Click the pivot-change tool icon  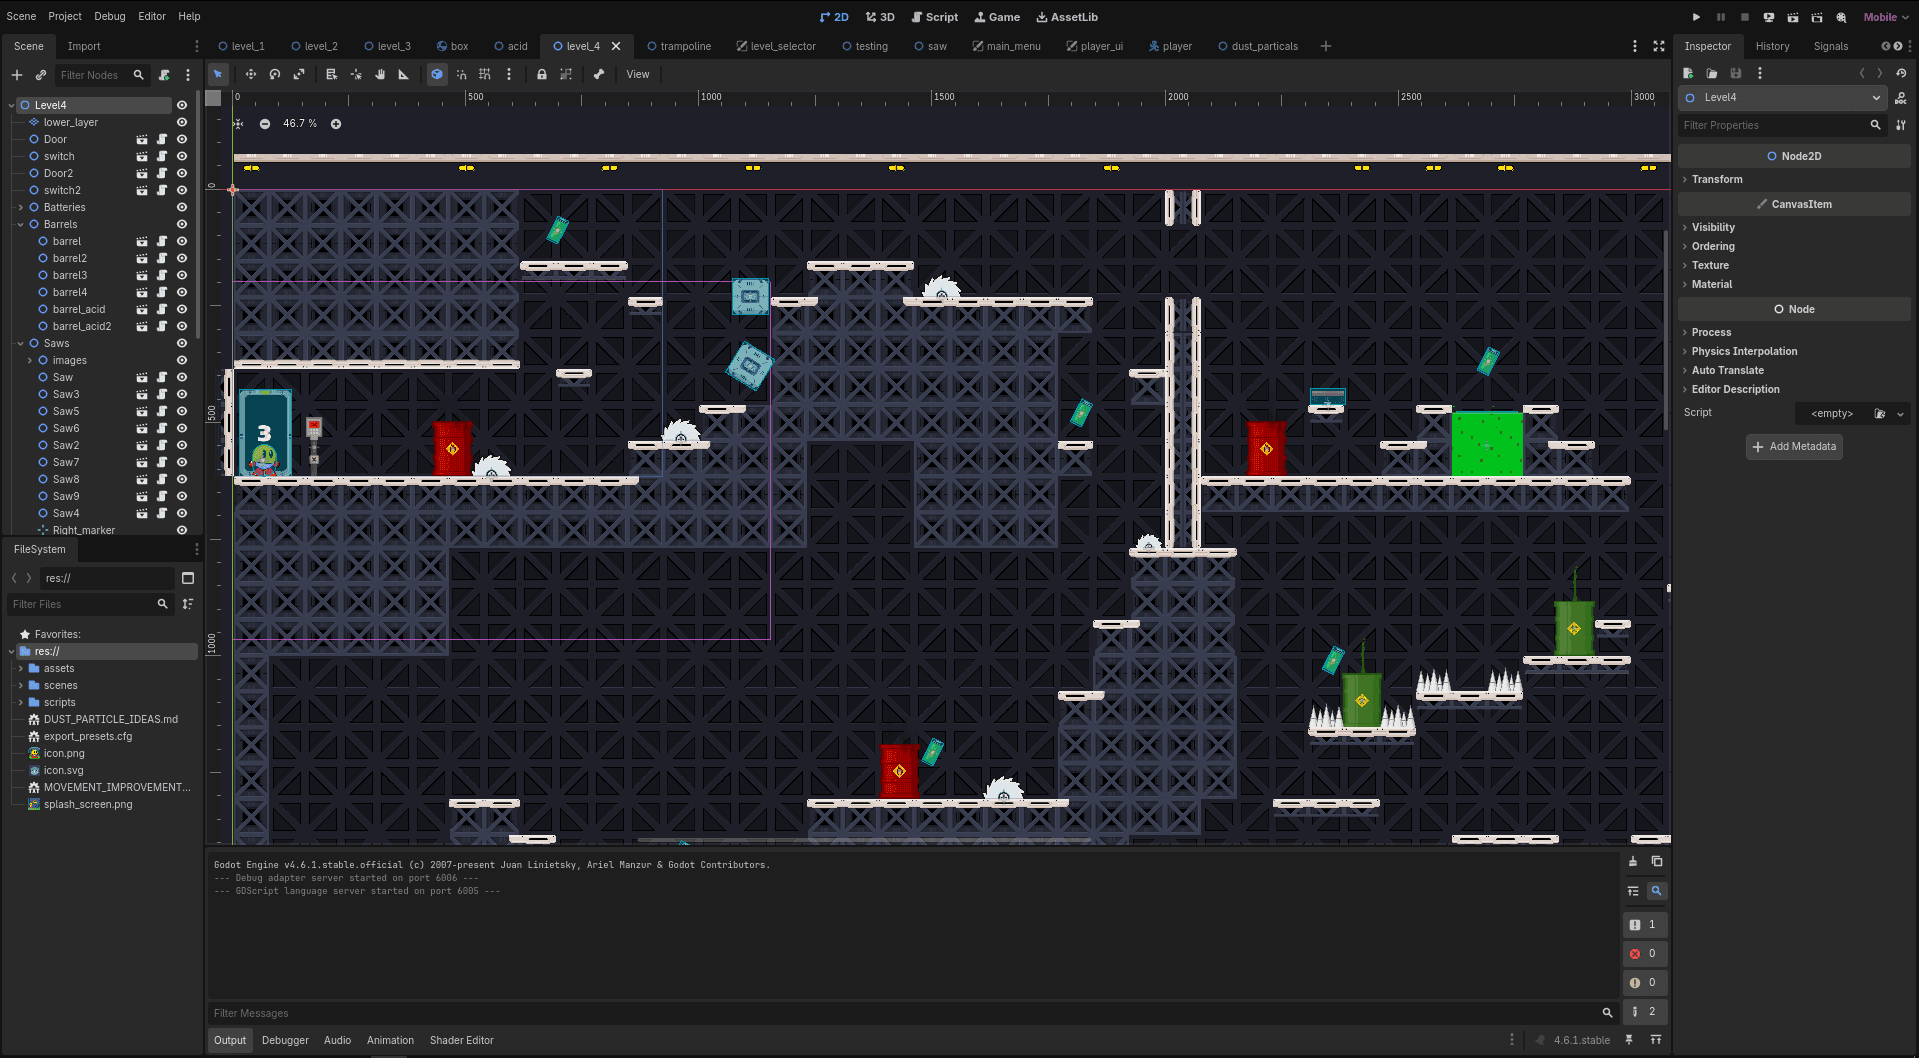coord(356,74)
